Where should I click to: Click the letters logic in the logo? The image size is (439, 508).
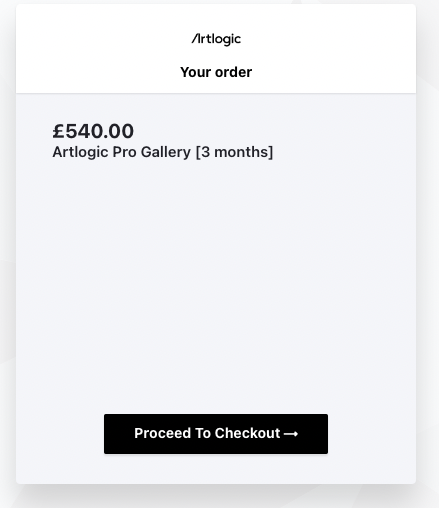click(x=226, y=40)
